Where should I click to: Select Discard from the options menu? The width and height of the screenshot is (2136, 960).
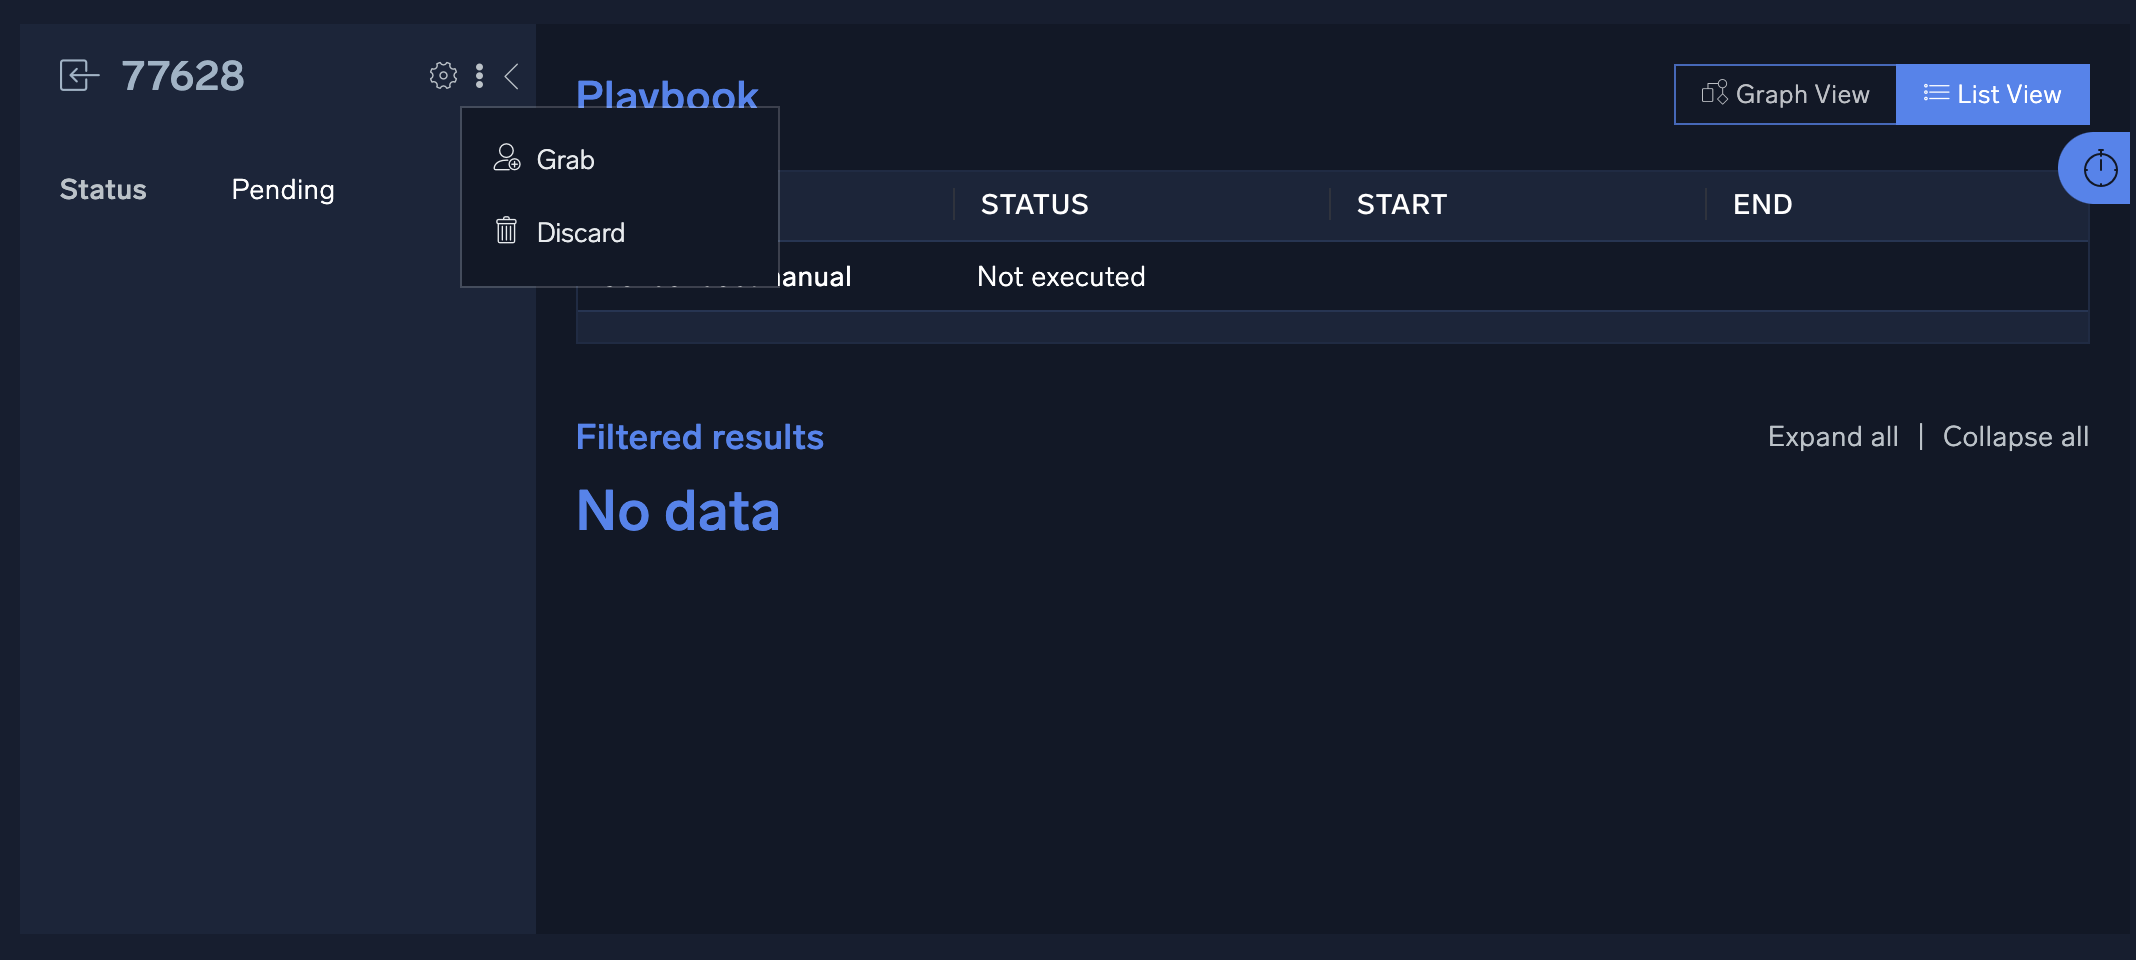(x=580, y=232)
